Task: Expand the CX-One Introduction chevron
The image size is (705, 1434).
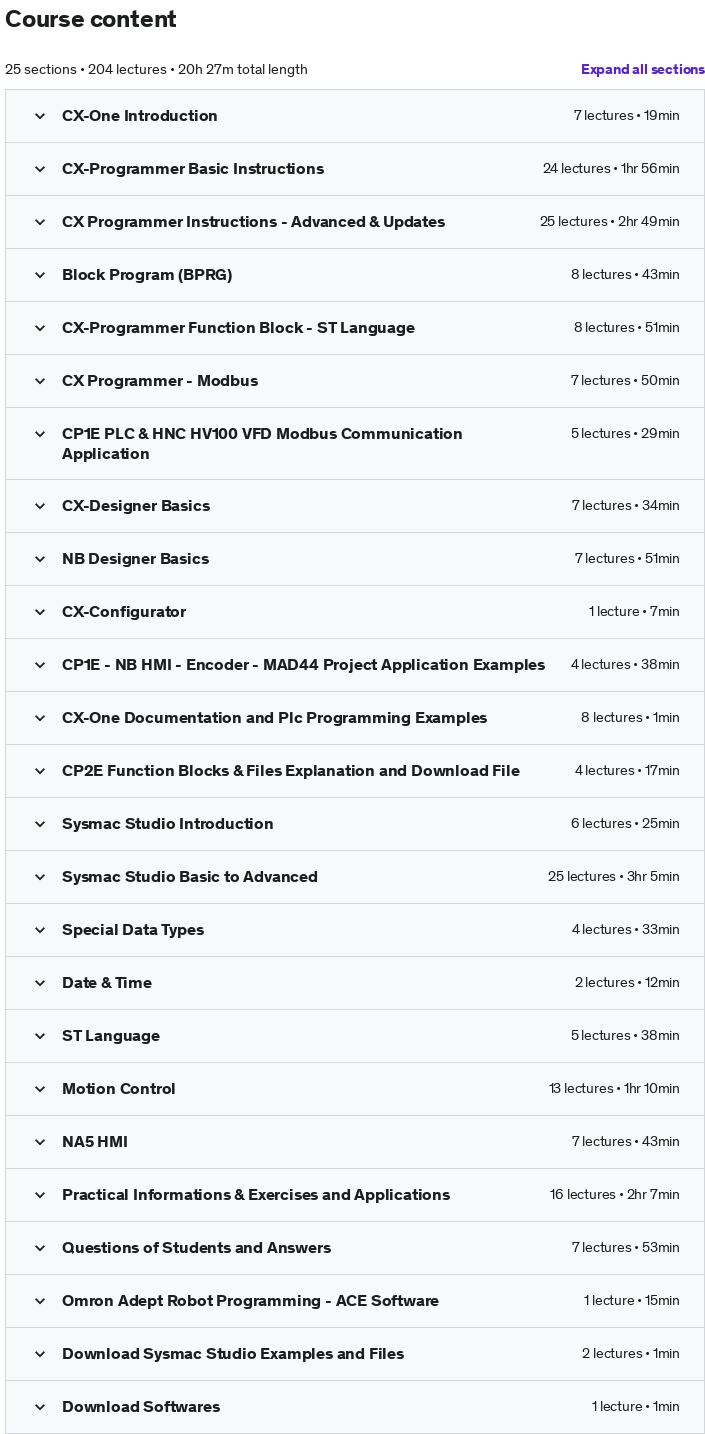Action: click(40, 116)
